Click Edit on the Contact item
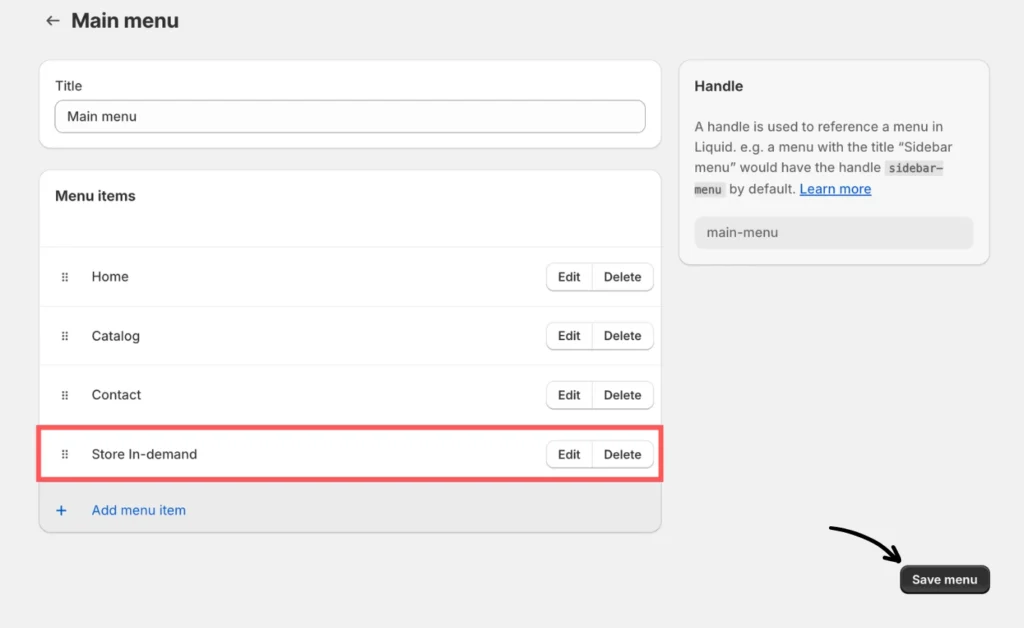This screenshot has height=628, width=1024. [x=569, y=395]
